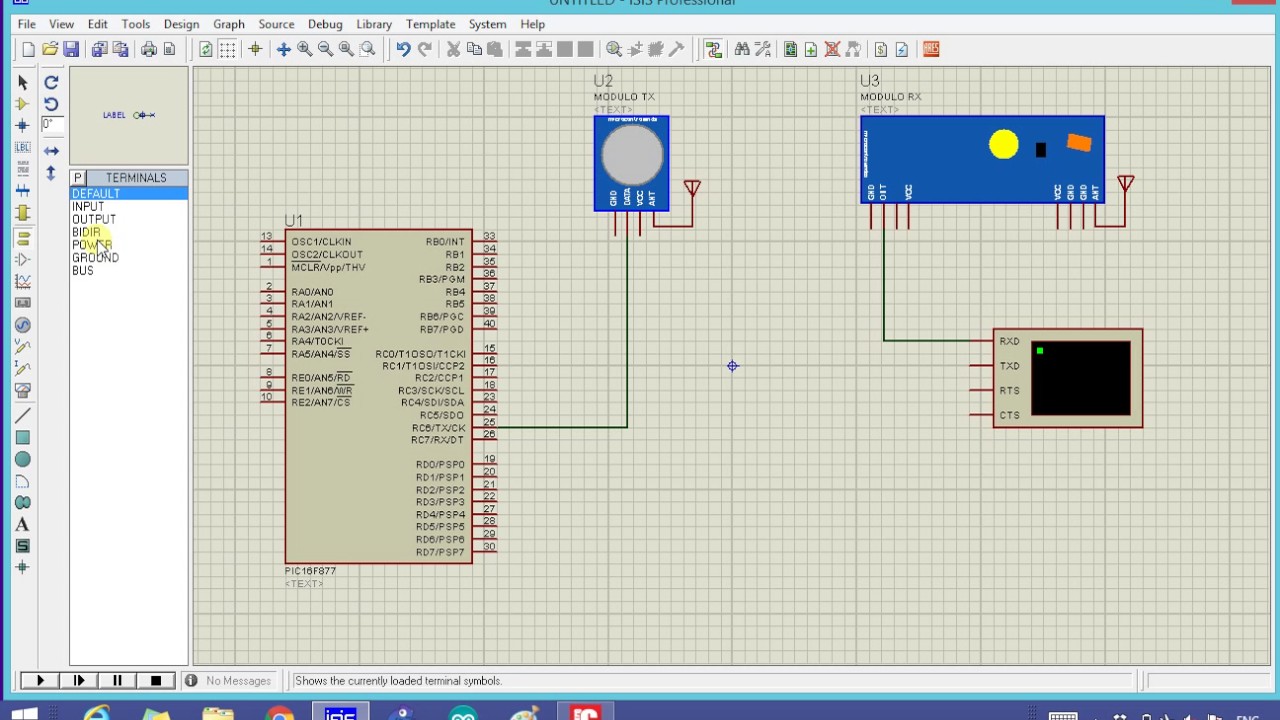Click the P pick terminals button

pyautogui.click(x=77, y=178)
